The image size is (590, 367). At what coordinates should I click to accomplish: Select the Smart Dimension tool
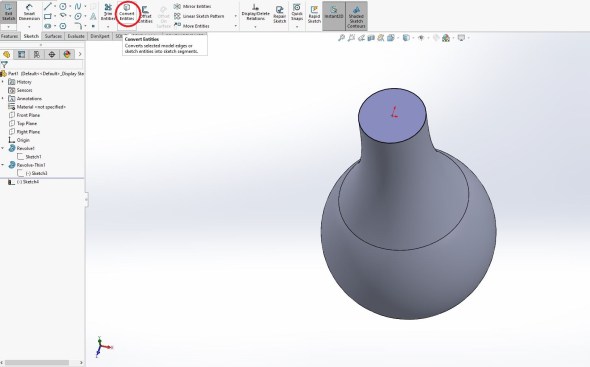29,12
